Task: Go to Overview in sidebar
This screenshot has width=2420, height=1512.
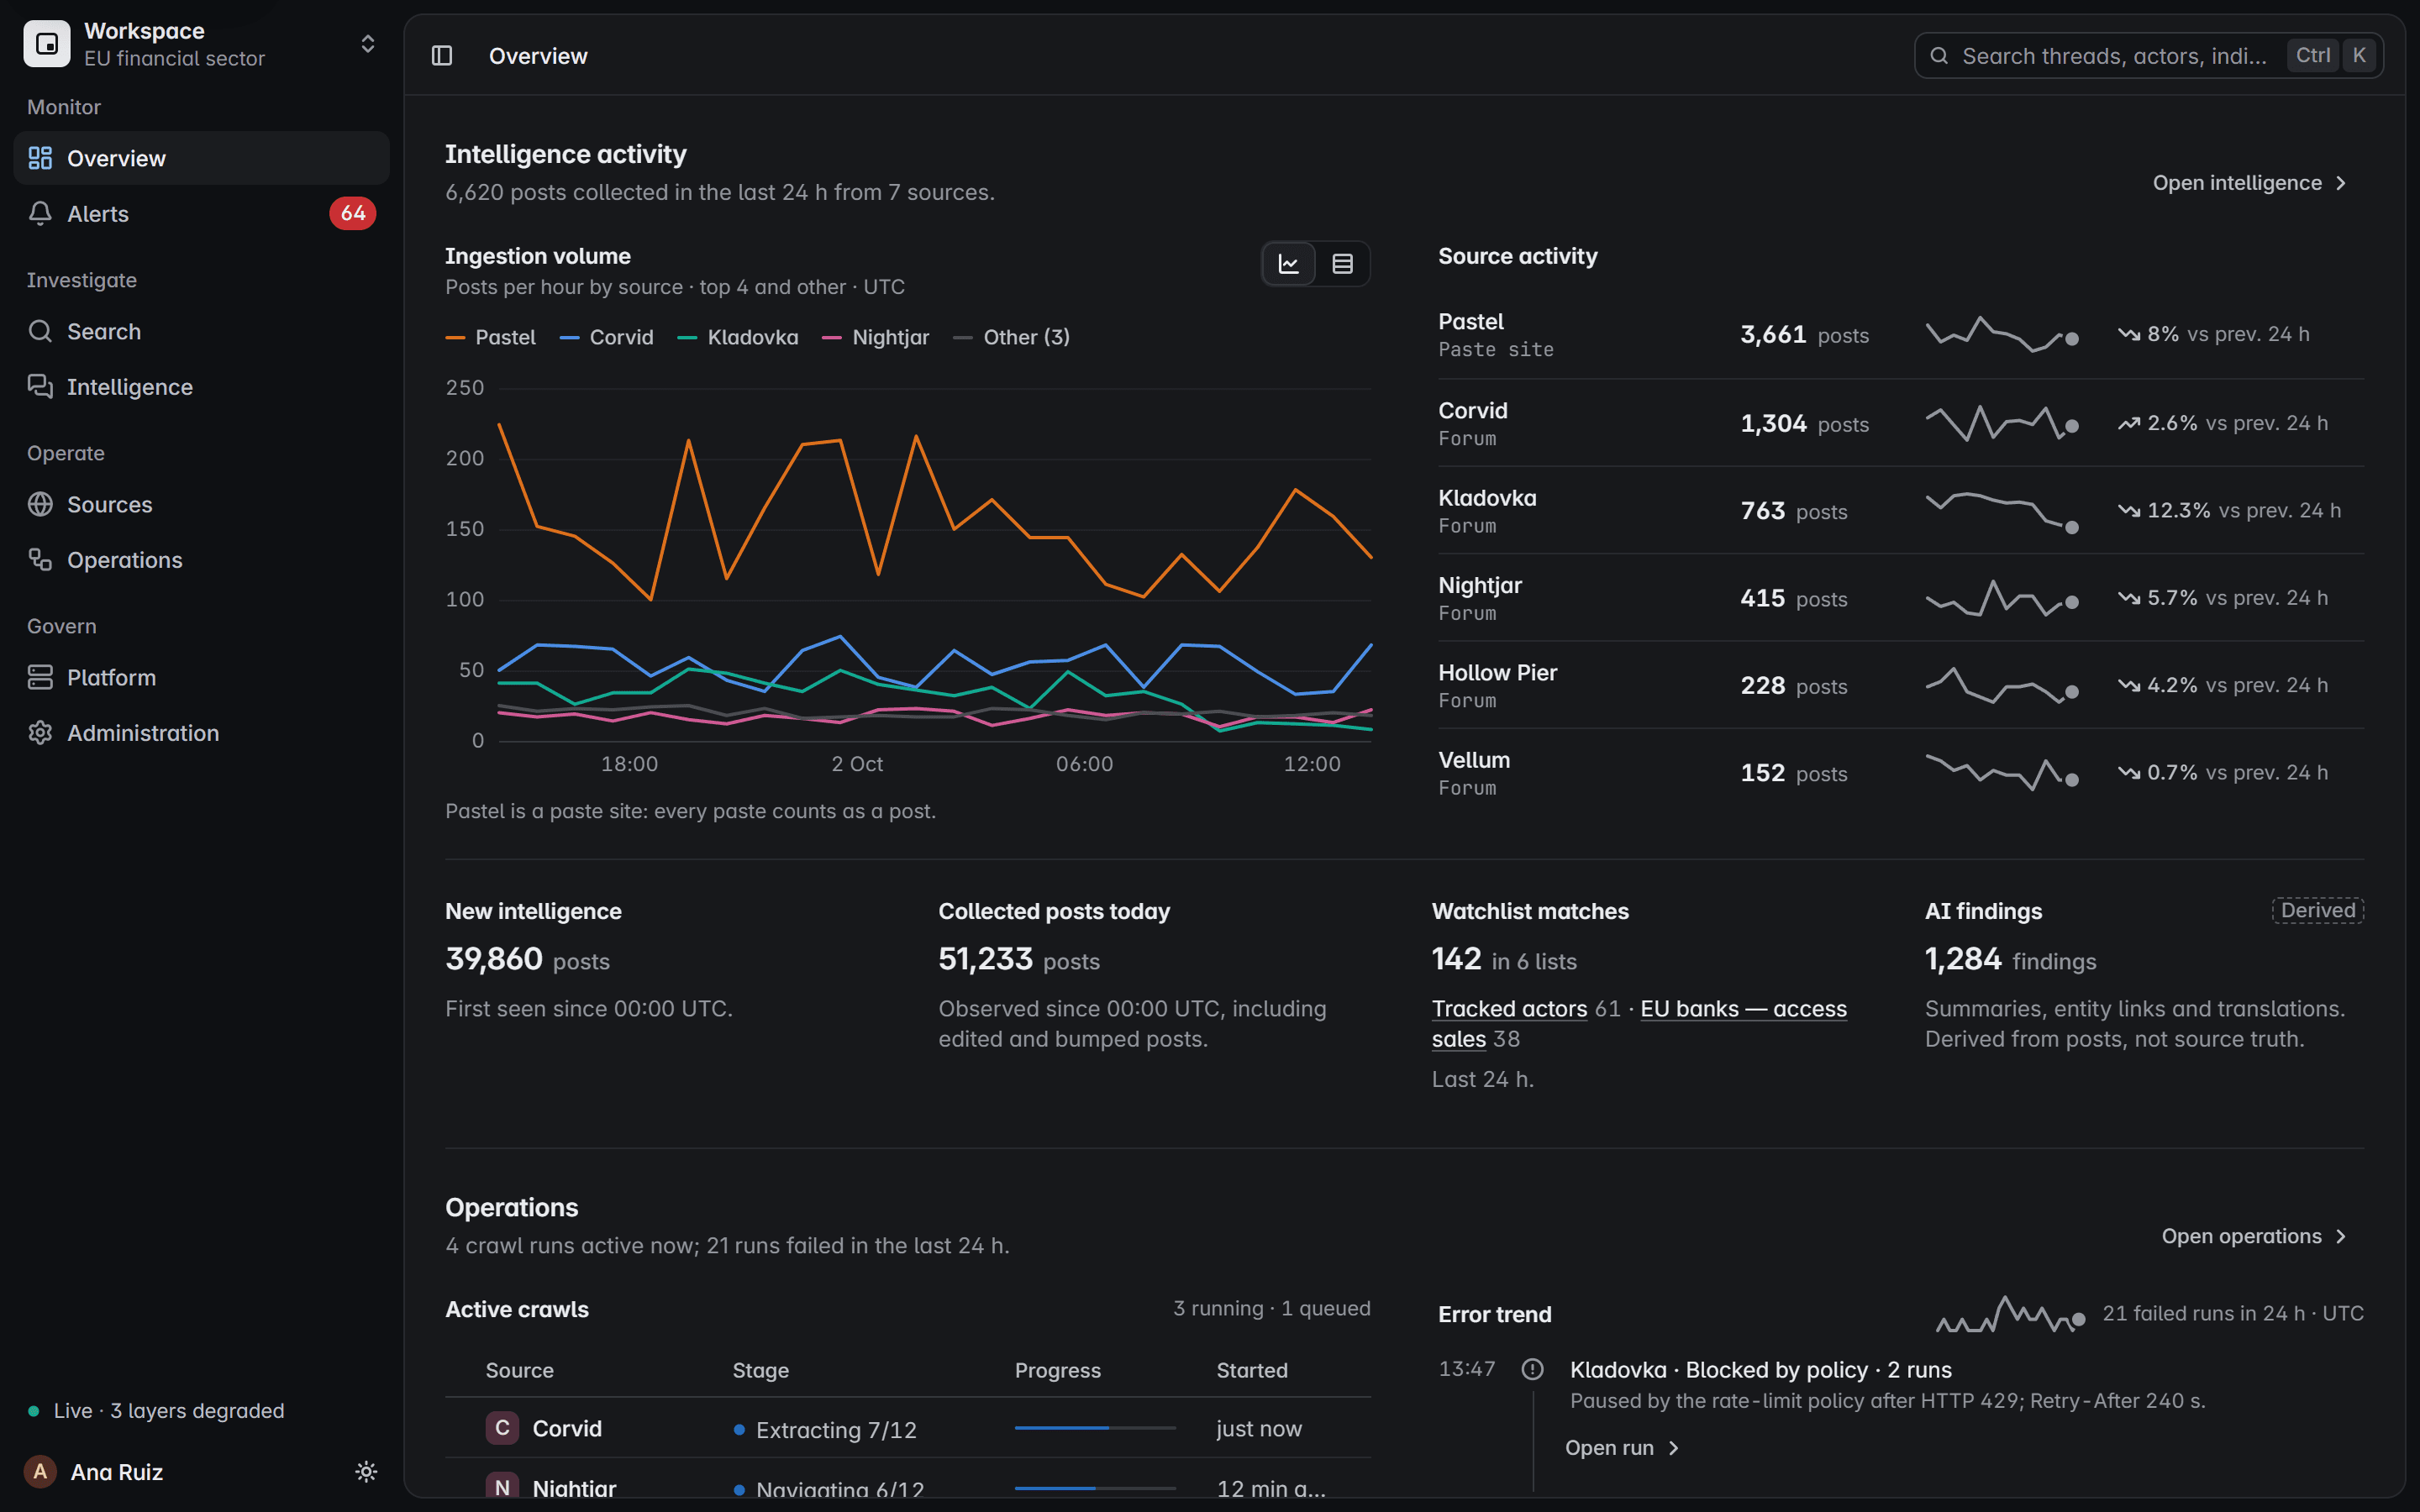Action: (201, 158)
